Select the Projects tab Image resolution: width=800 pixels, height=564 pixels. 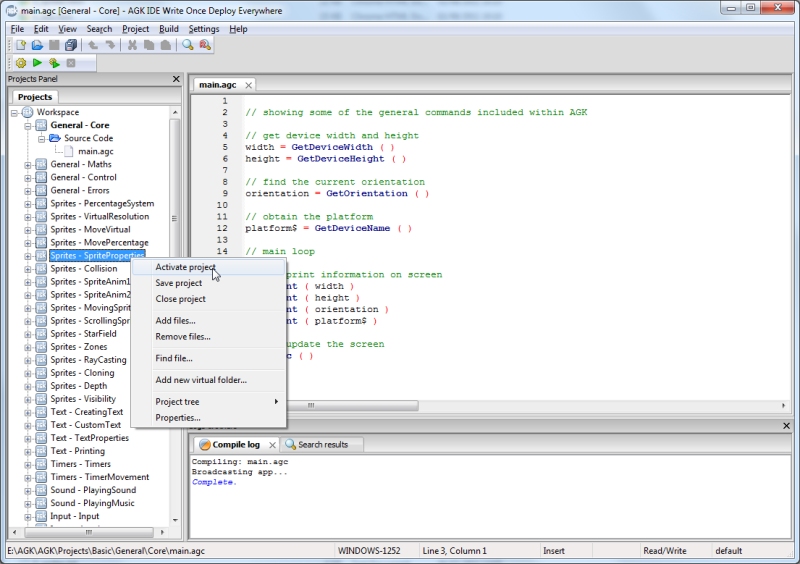(x=35, y=97)
